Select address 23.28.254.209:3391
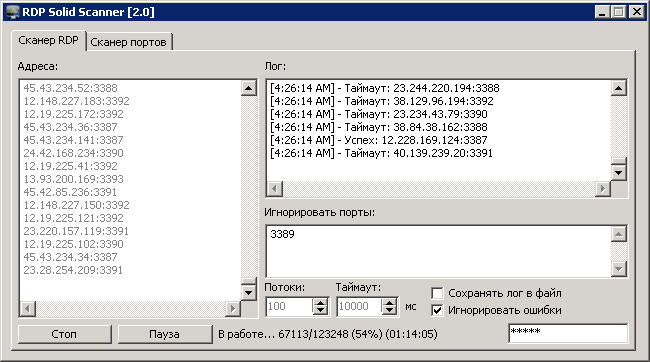The width and height of the screenshot is (650, 362). click(73, 270)
